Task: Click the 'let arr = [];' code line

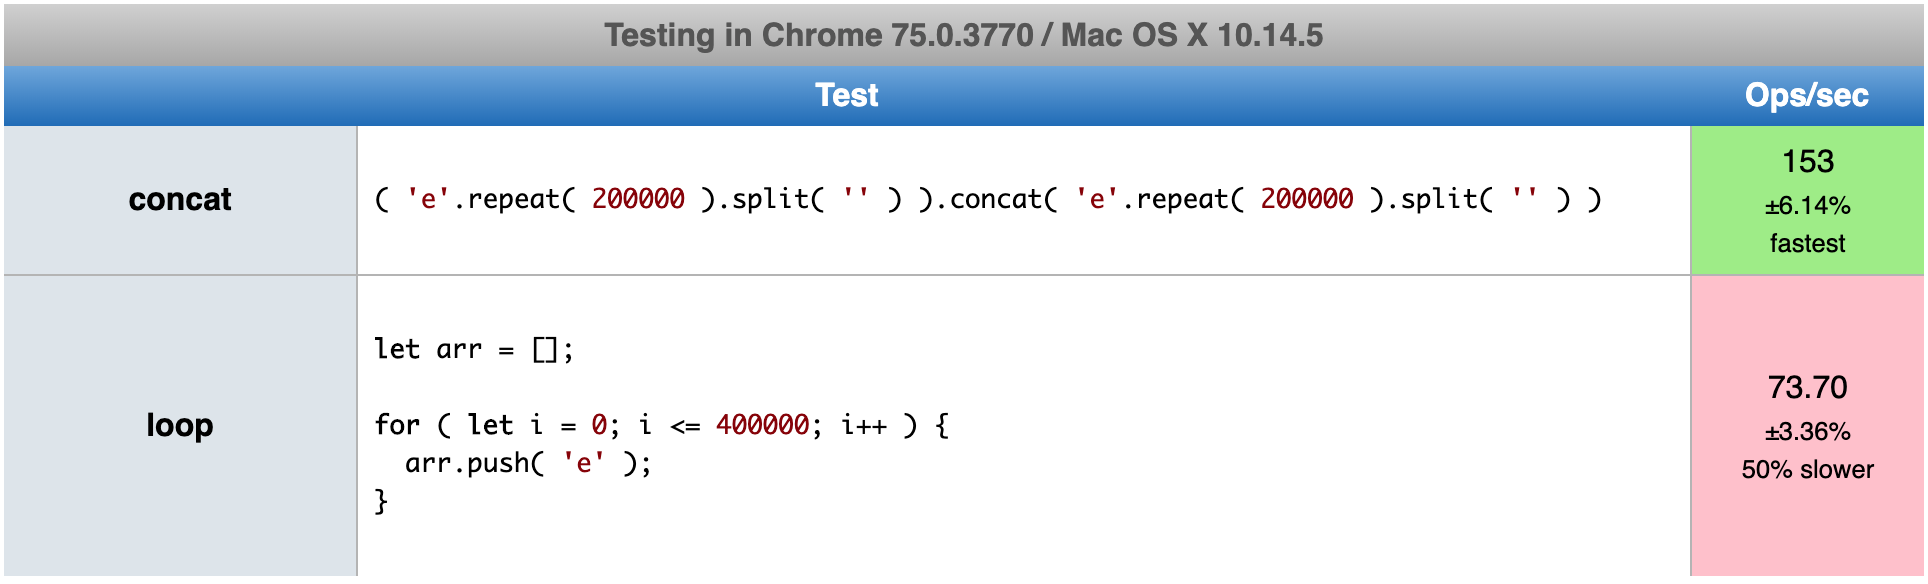Action: 474,349
